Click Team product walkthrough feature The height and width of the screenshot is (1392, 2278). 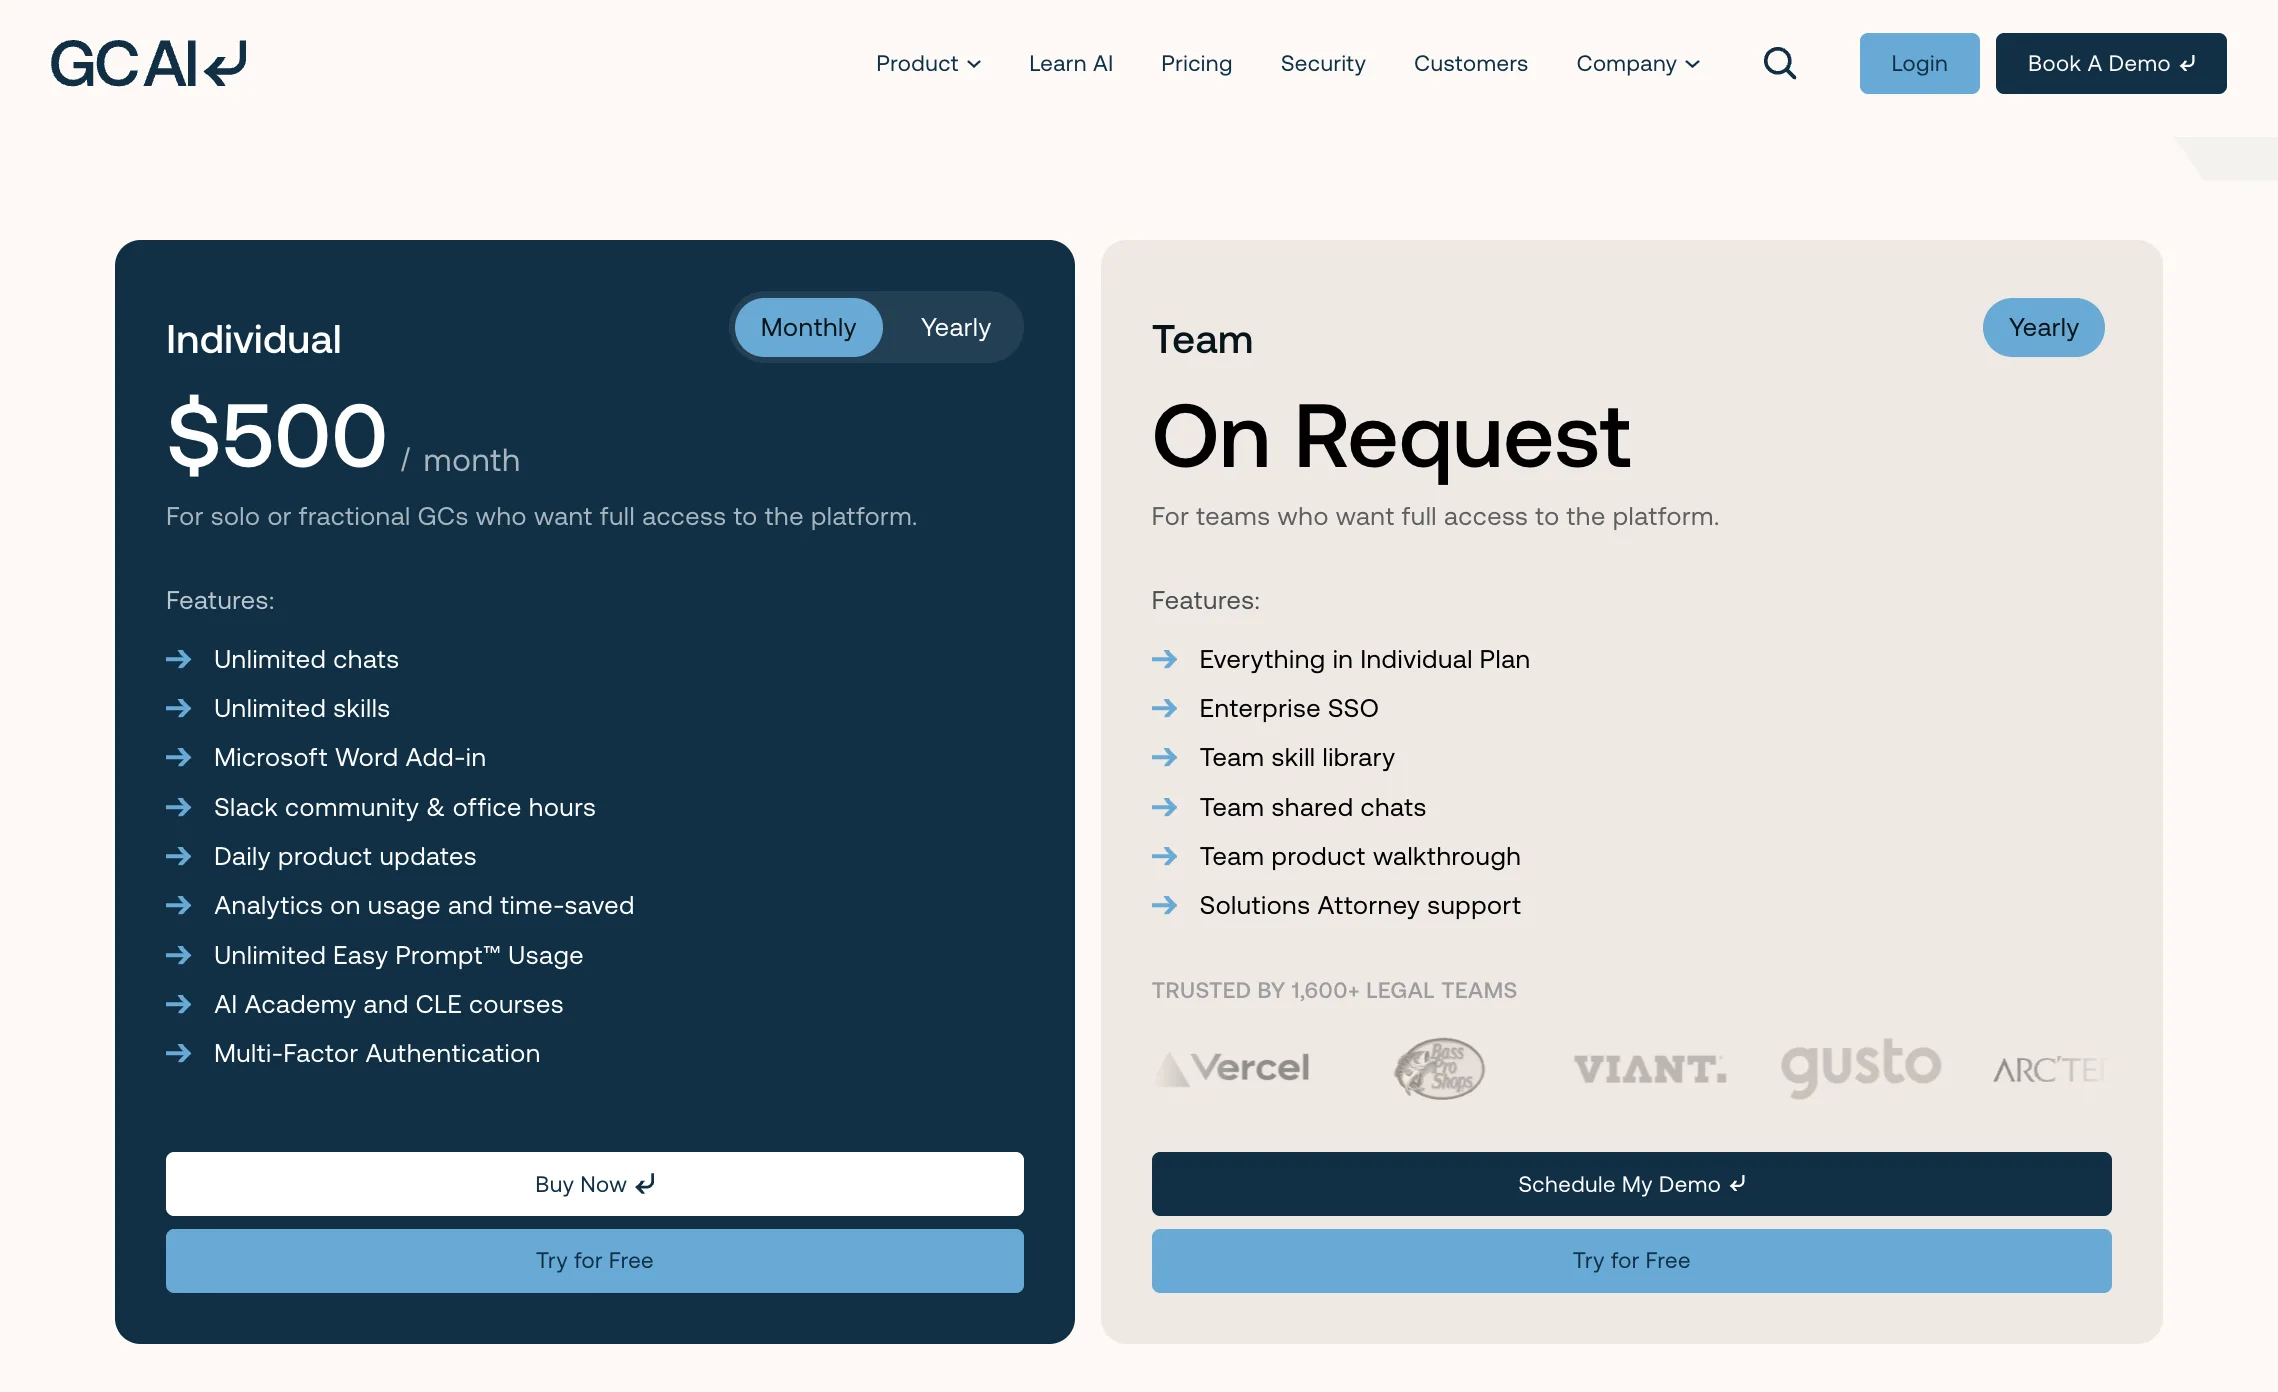pos(1360,856)
